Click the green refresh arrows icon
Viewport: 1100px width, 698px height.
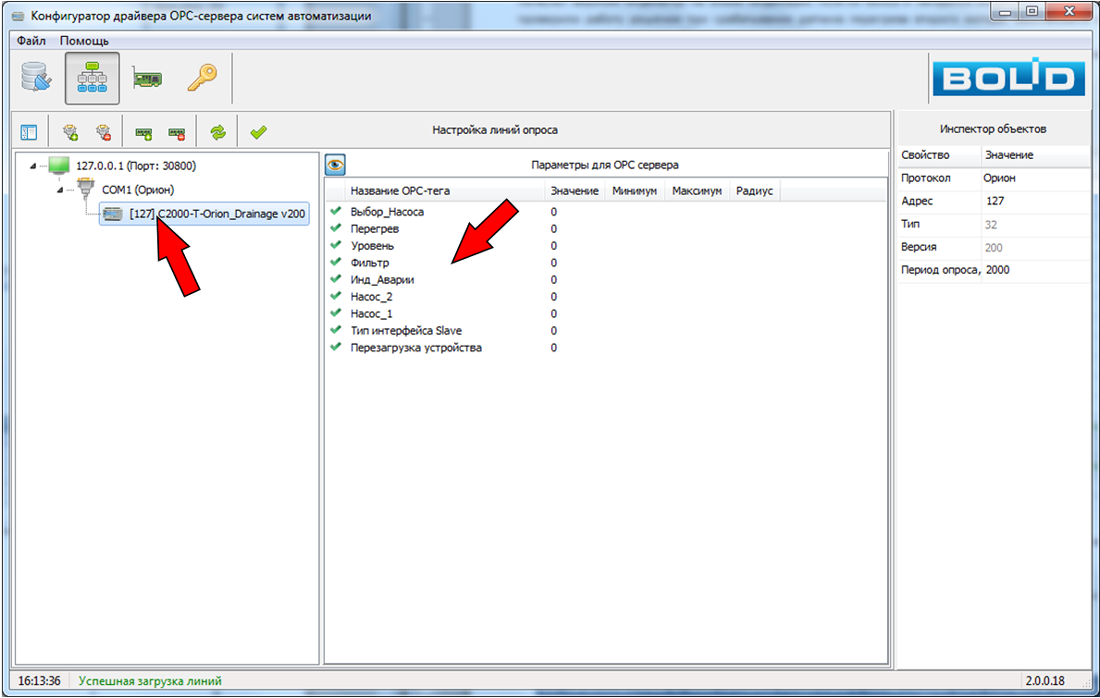[217, 131]
